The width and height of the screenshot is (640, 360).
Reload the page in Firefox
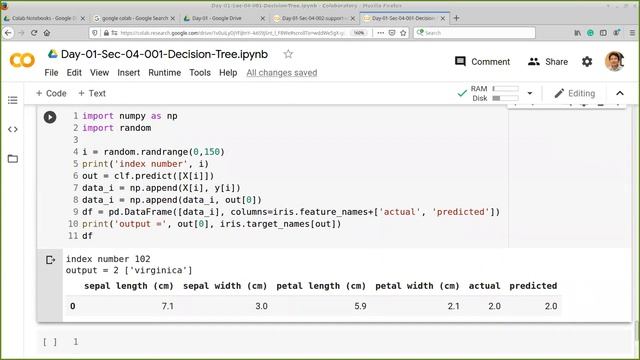34,33
